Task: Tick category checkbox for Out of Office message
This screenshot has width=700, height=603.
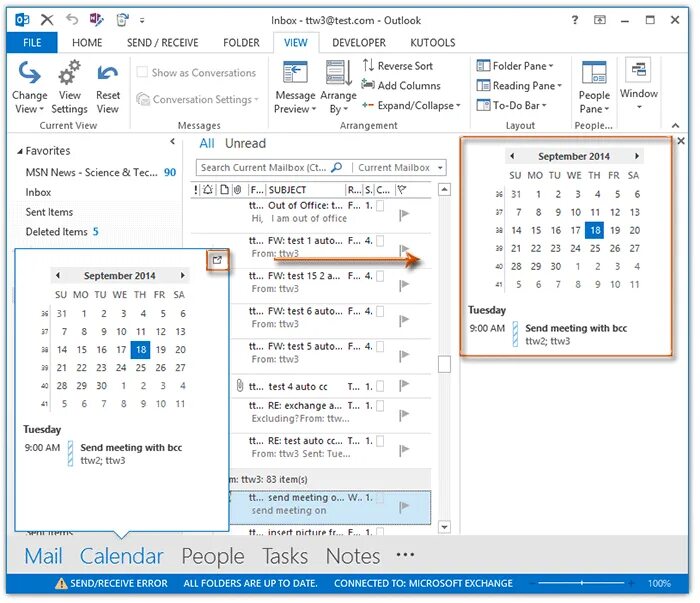Action: (380, 206)
